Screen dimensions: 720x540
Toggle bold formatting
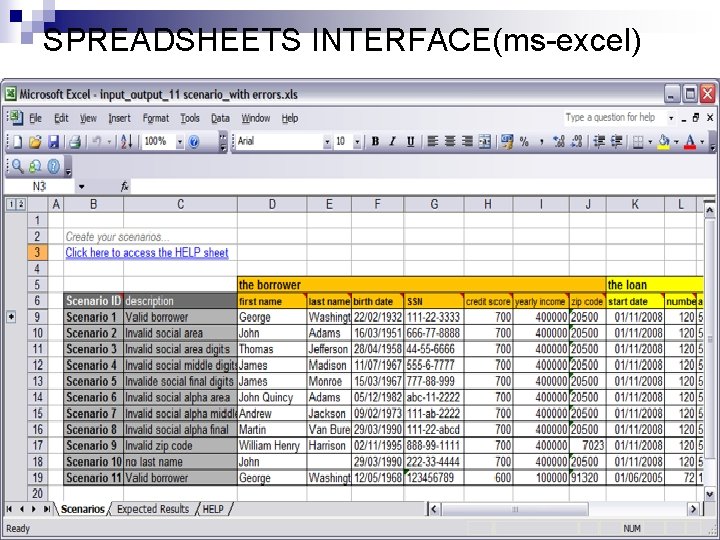[375, 141]
